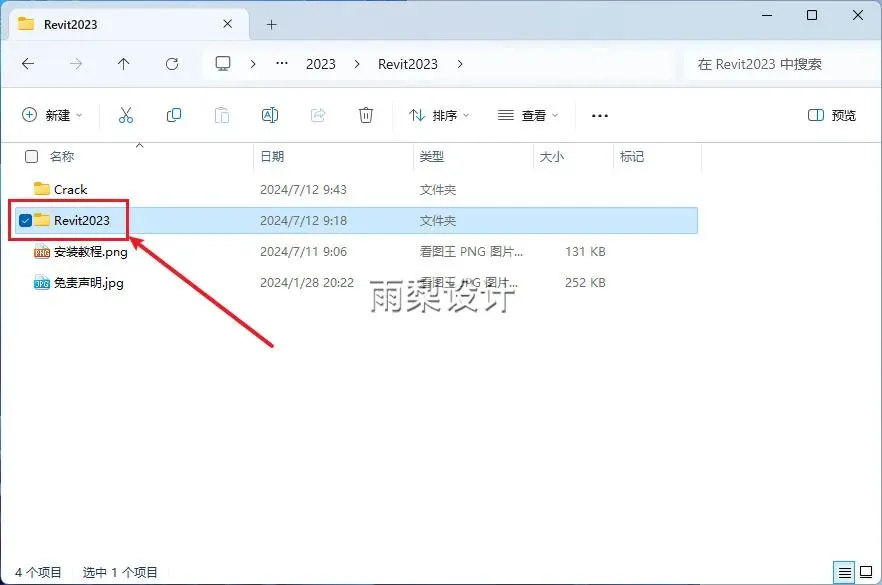Expand the chevron after Revit2023 breadcrumb

tap(460, 64)
